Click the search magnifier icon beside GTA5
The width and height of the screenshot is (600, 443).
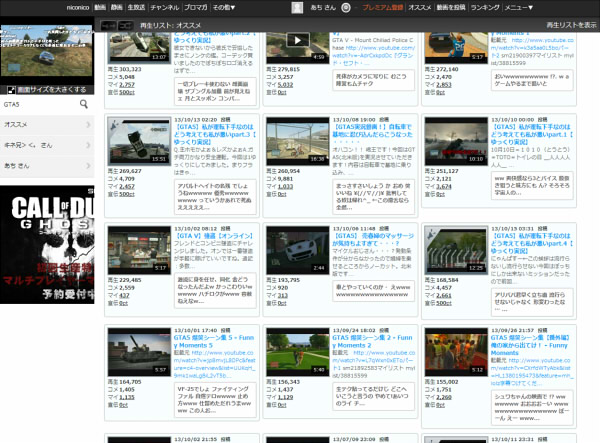tap(84, 104)
